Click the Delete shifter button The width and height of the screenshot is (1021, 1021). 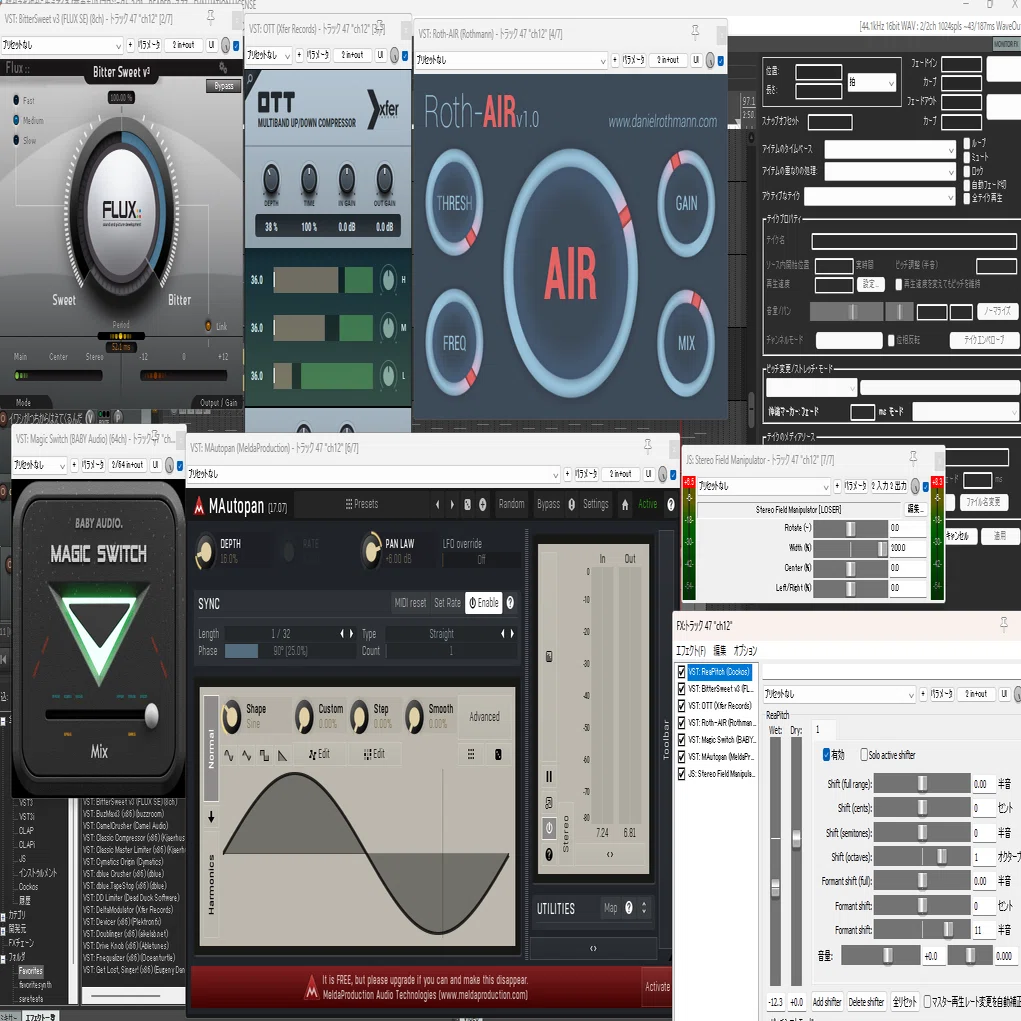pos(866,1001)
